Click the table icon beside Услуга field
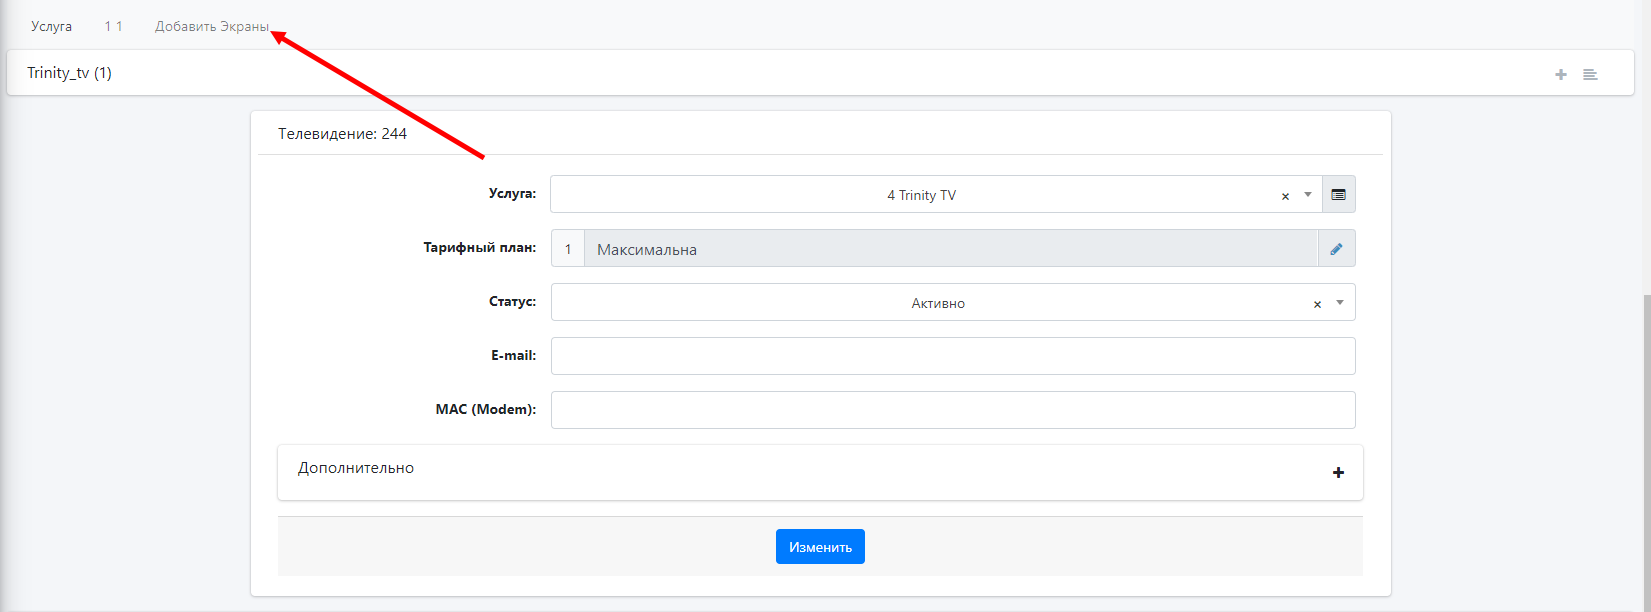1651x612 pixels. tap(1338, 195)
